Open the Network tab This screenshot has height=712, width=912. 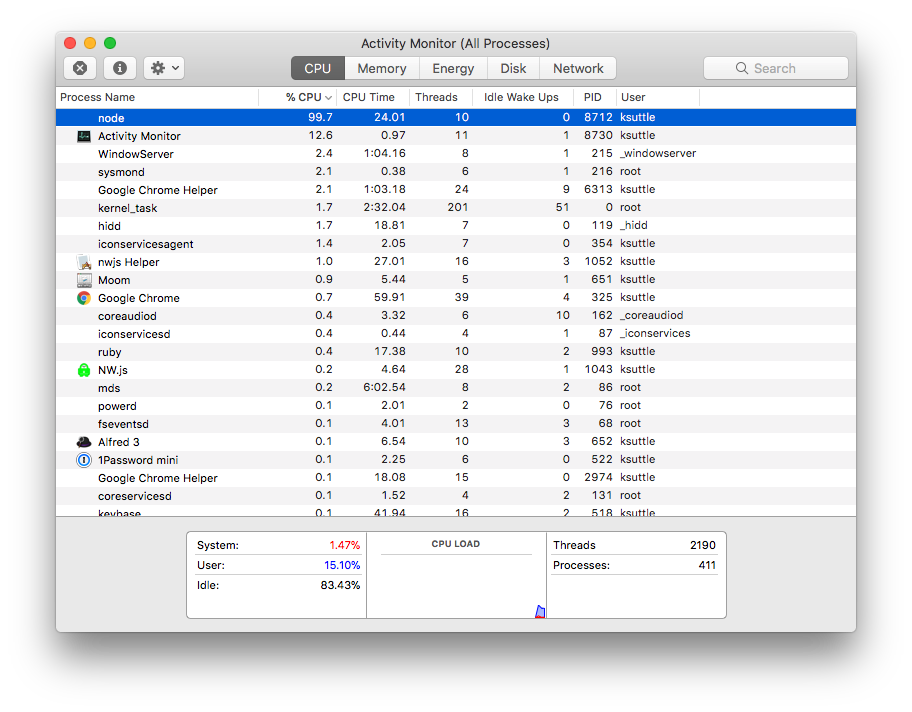(578, 68)
